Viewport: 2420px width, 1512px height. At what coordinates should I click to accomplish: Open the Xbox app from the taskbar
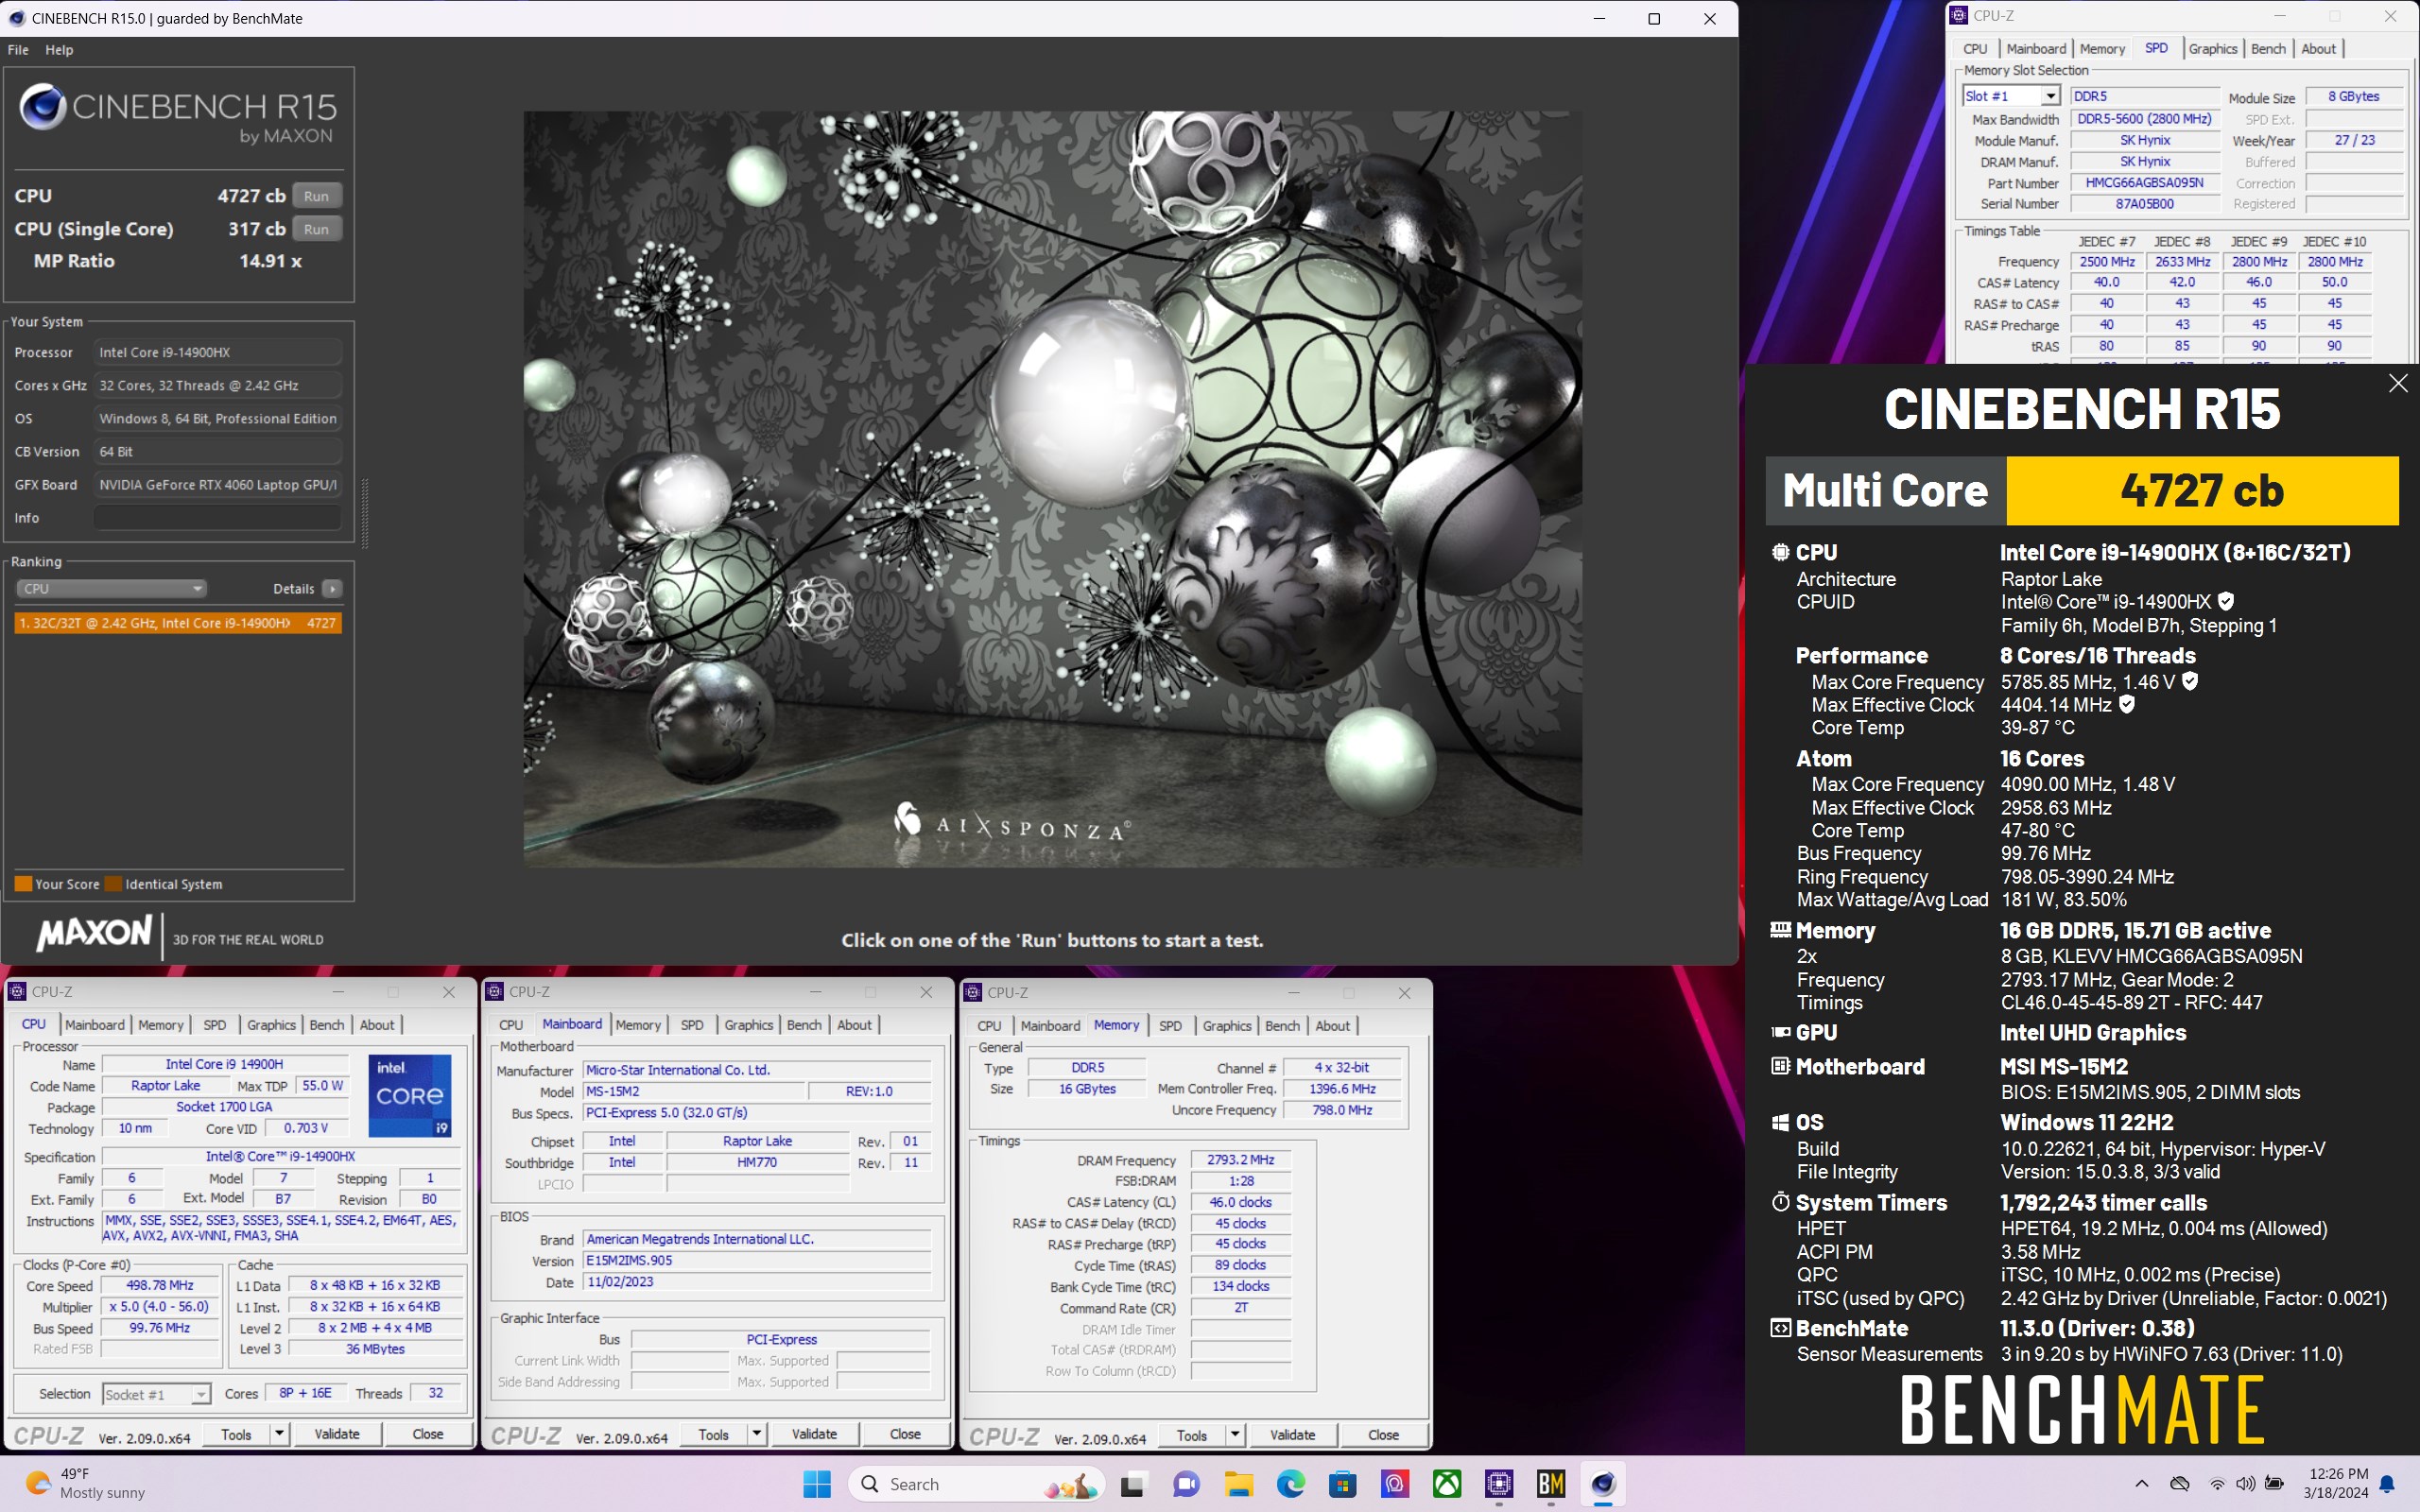point(1446,1484)
